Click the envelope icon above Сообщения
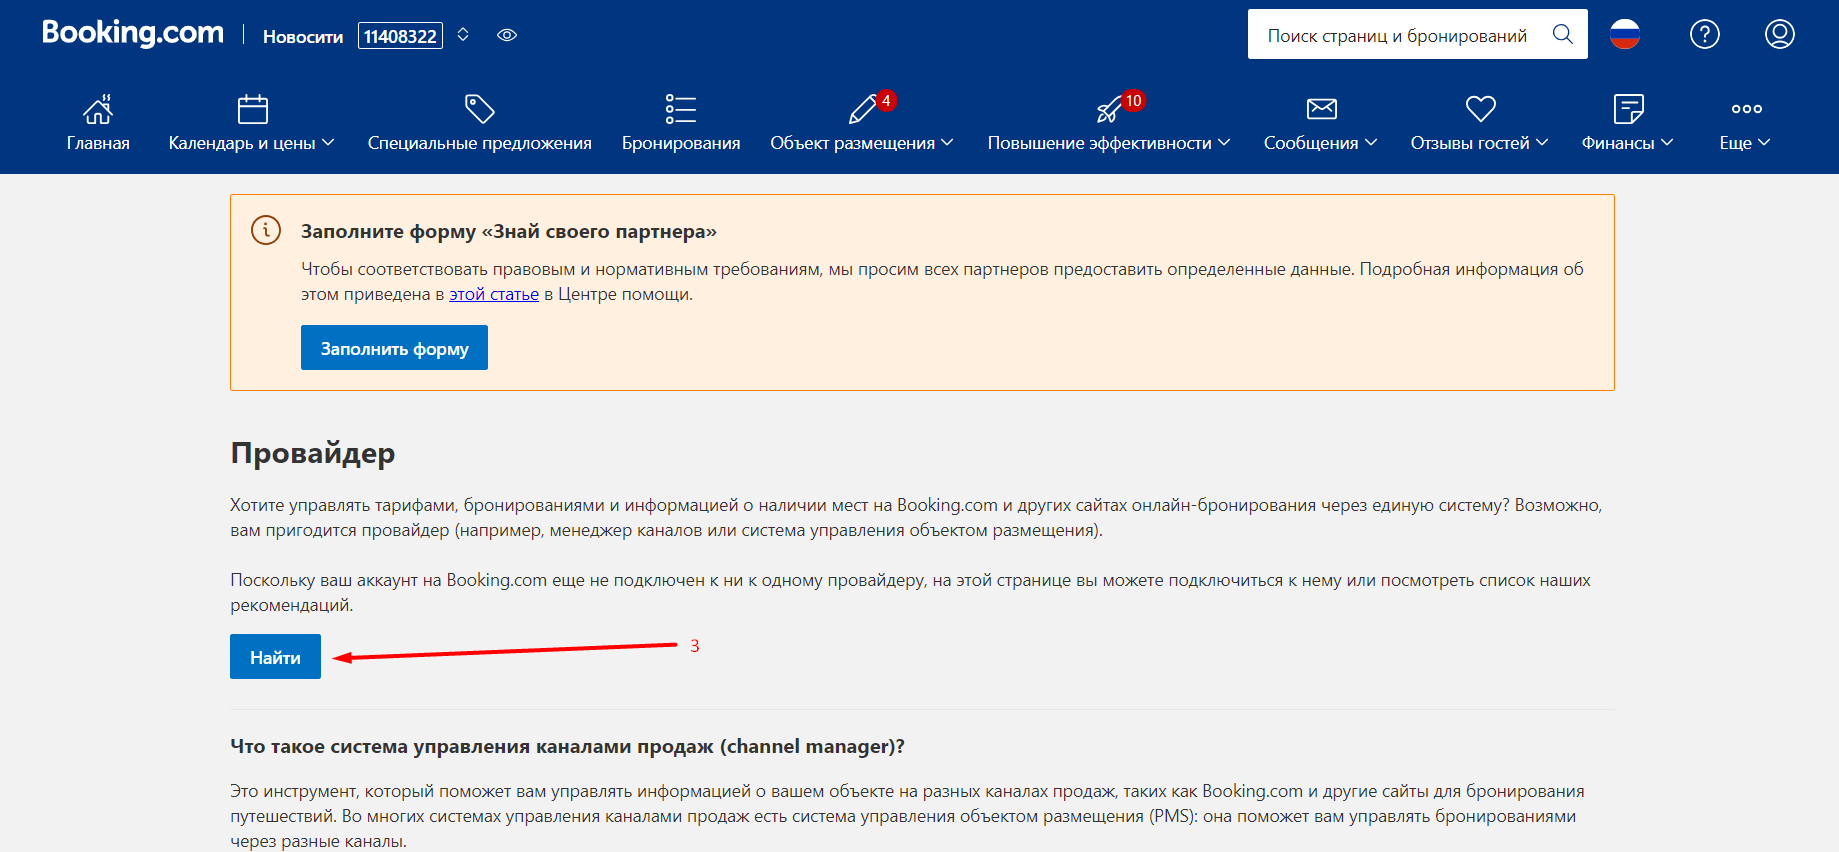This screenshot has height=852, width=1839. [1322, 109]
